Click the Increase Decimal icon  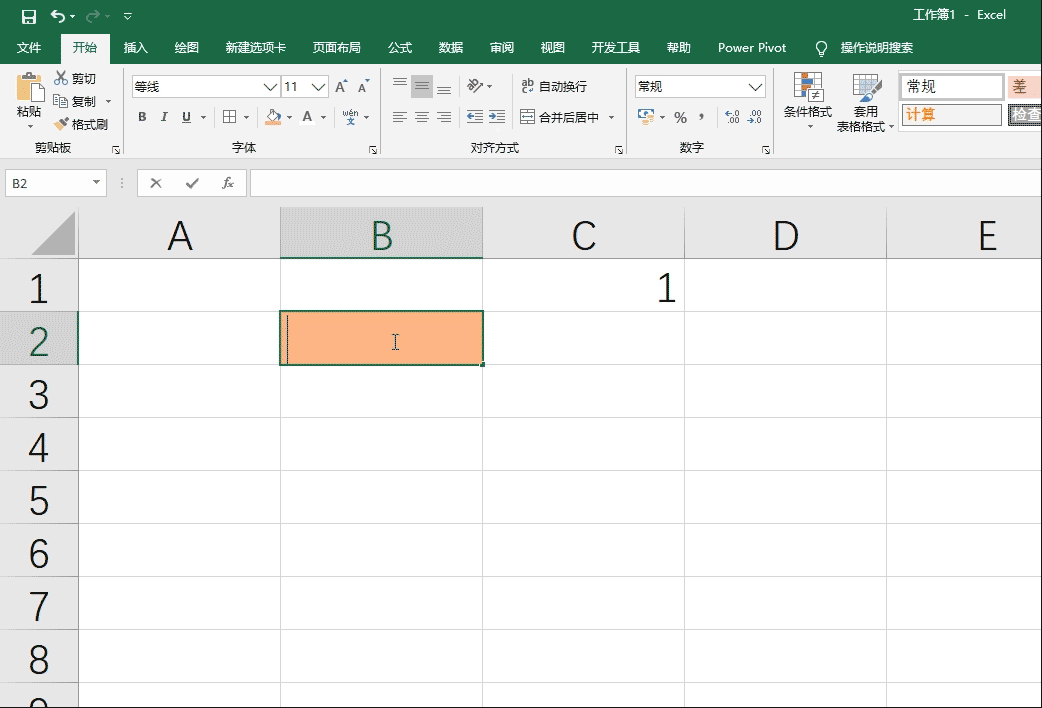click(732, 117)
